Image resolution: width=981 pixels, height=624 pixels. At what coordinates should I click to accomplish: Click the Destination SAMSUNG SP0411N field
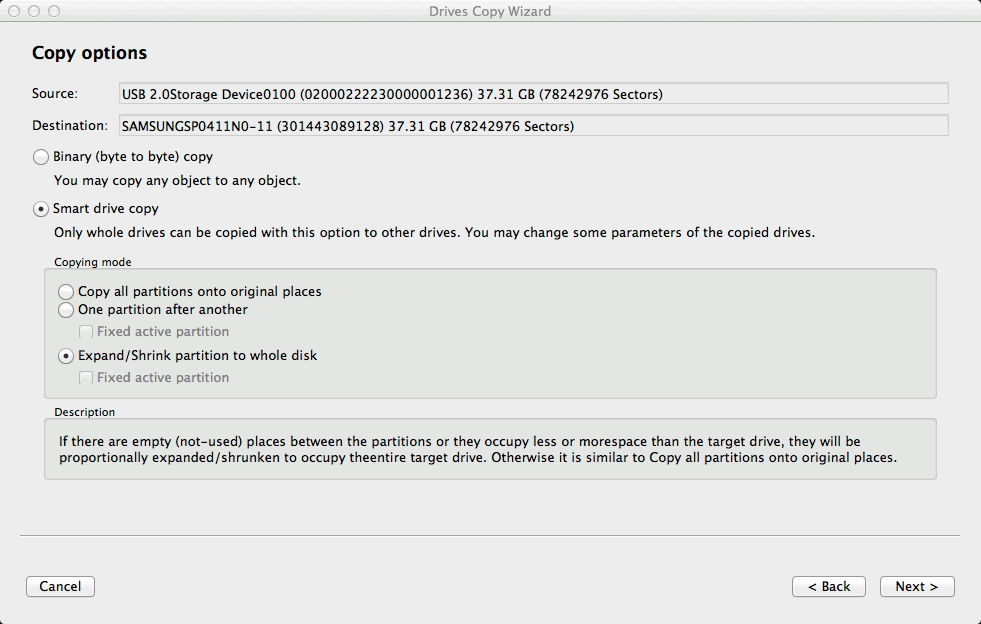532,126
